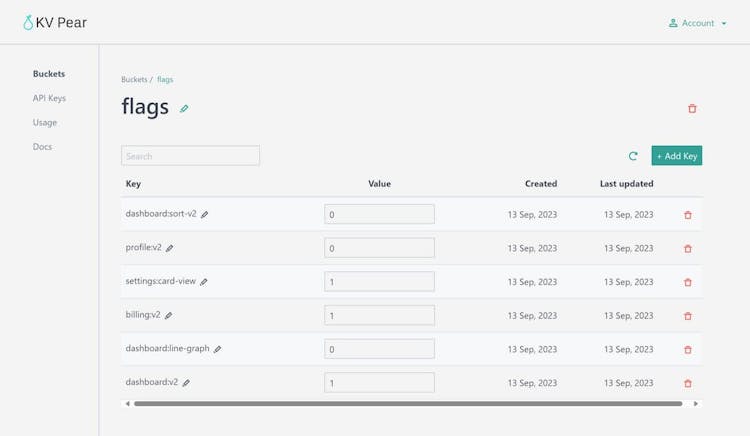Rename the dashboard:sort-v2 key using pencil icon
Screen dimensions: 750x436
205,214
